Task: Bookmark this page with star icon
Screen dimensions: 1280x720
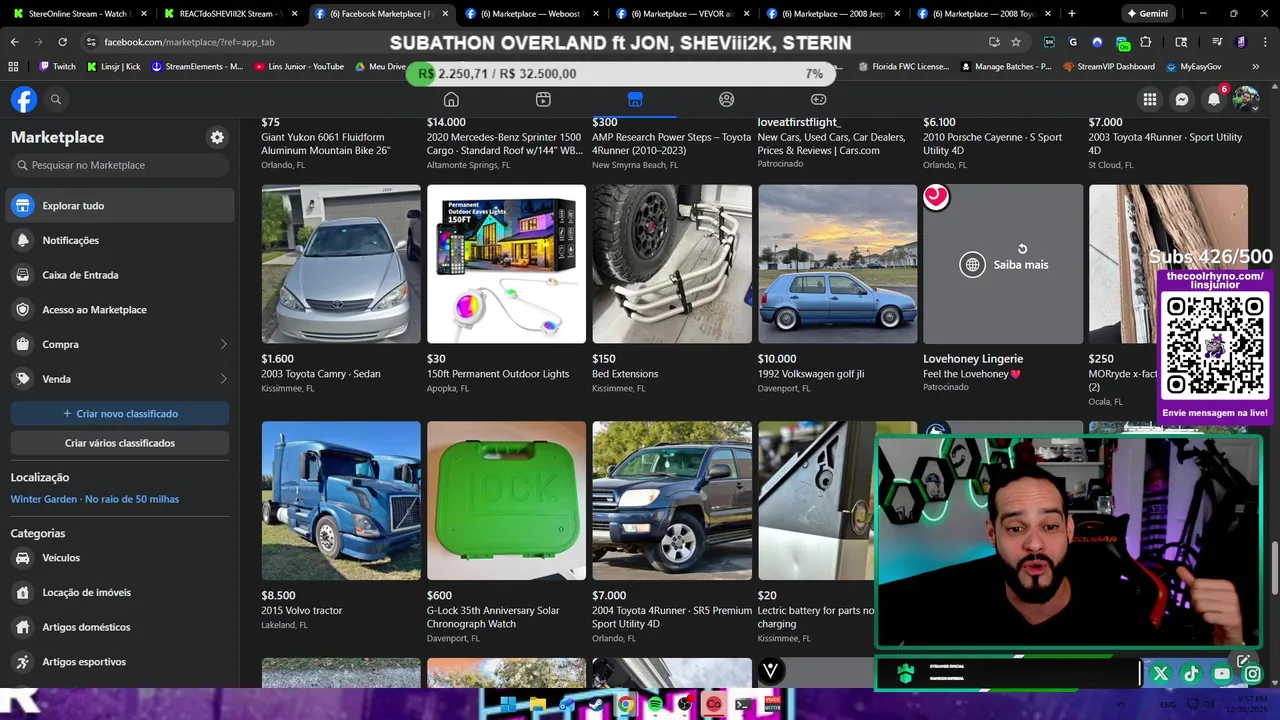Action: click(x=1016, y=42)
